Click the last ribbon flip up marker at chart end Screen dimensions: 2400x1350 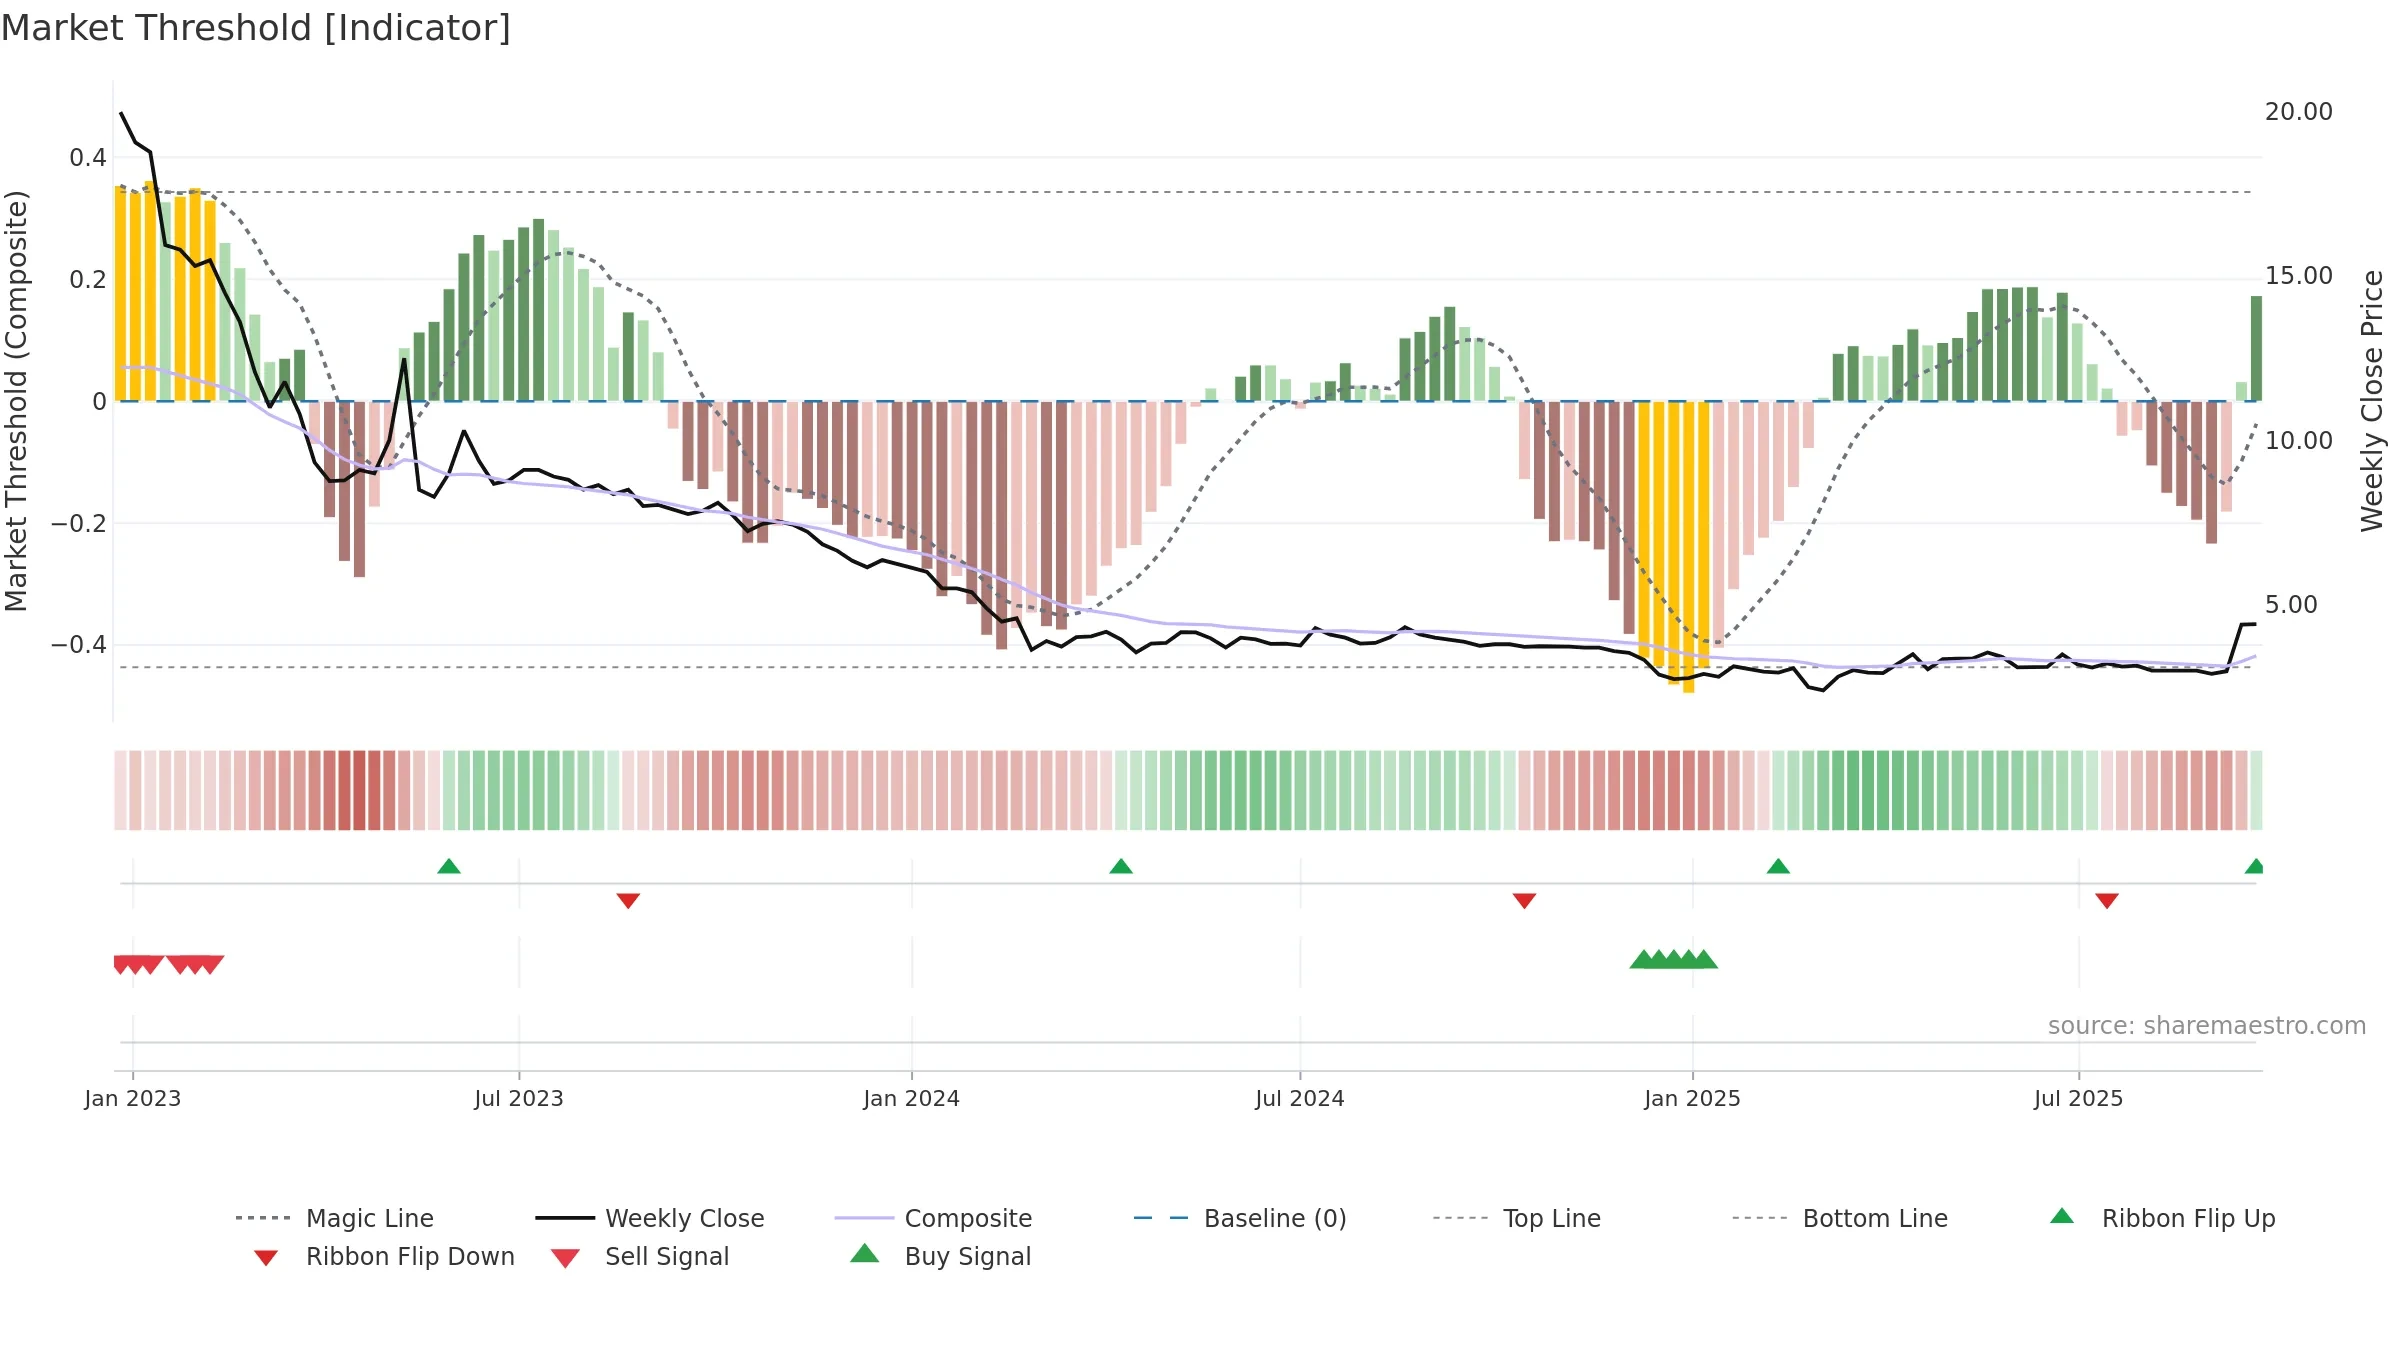2254,866
